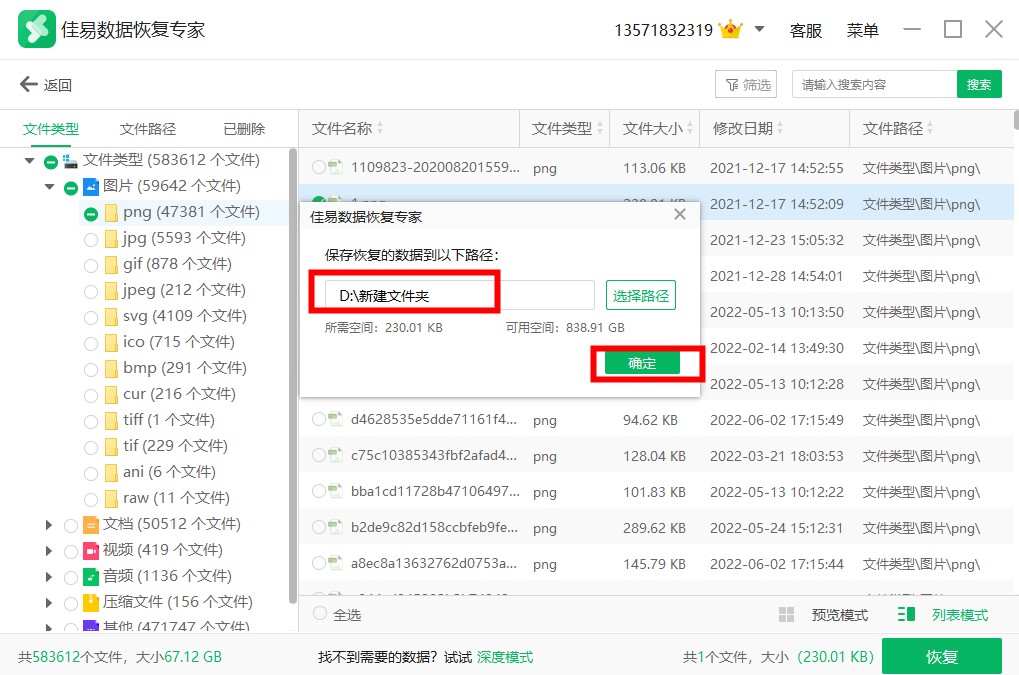Focus the search content input field
1019x675 pixels.
point(874,84)
